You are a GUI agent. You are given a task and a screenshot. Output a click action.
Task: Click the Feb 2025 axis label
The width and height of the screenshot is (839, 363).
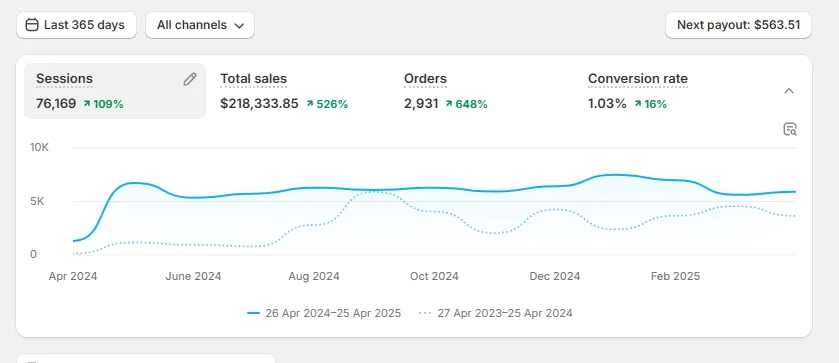[675, 277]
